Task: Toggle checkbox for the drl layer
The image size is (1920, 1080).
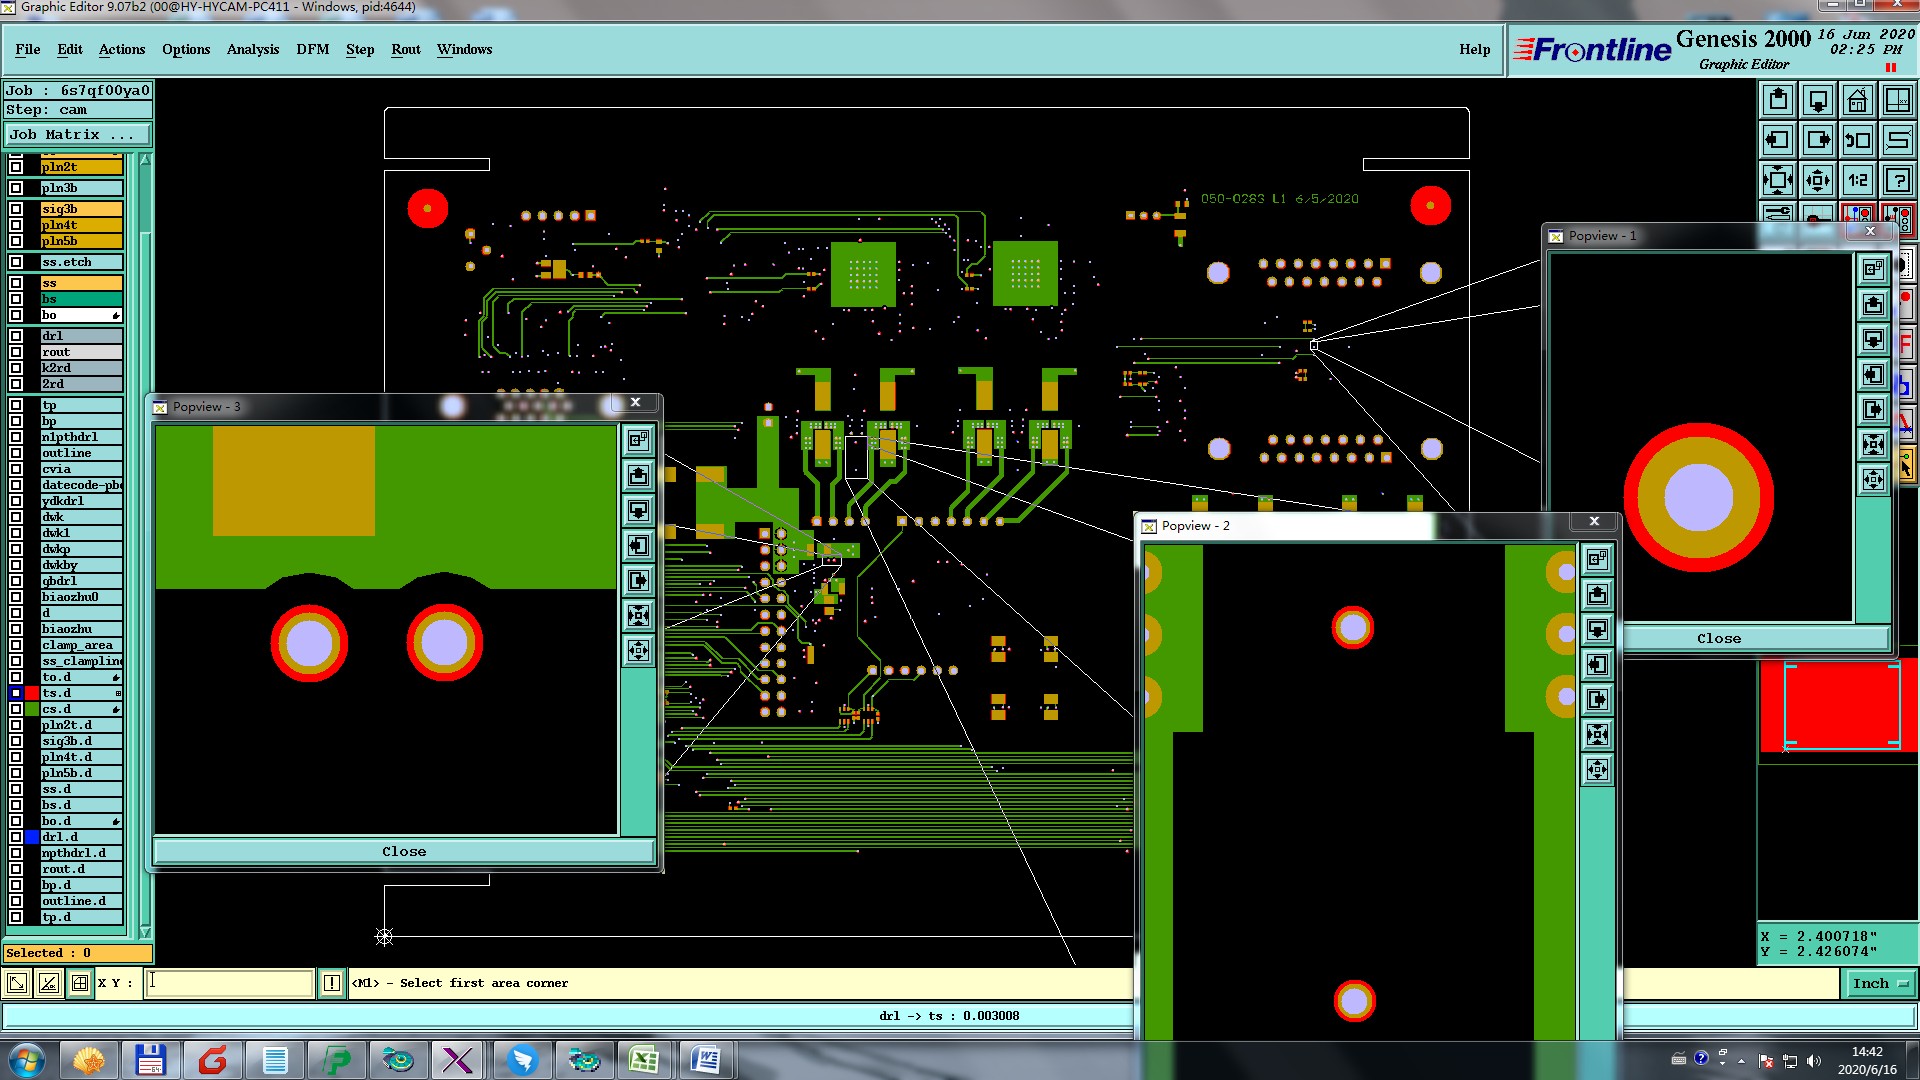Action: [16, 336]
